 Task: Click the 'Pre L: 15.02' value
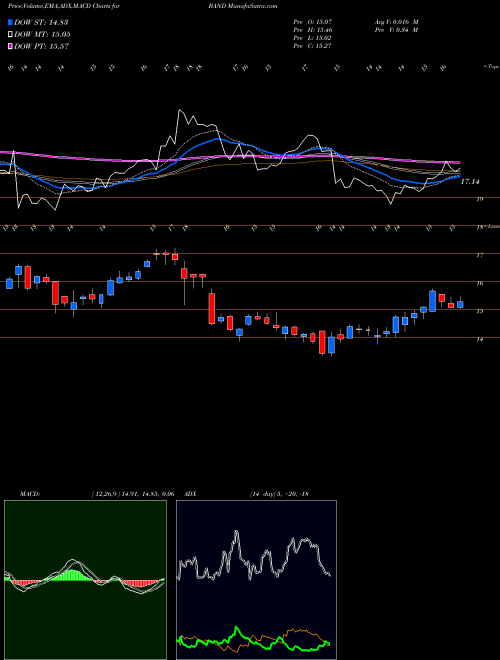(312, 38)
